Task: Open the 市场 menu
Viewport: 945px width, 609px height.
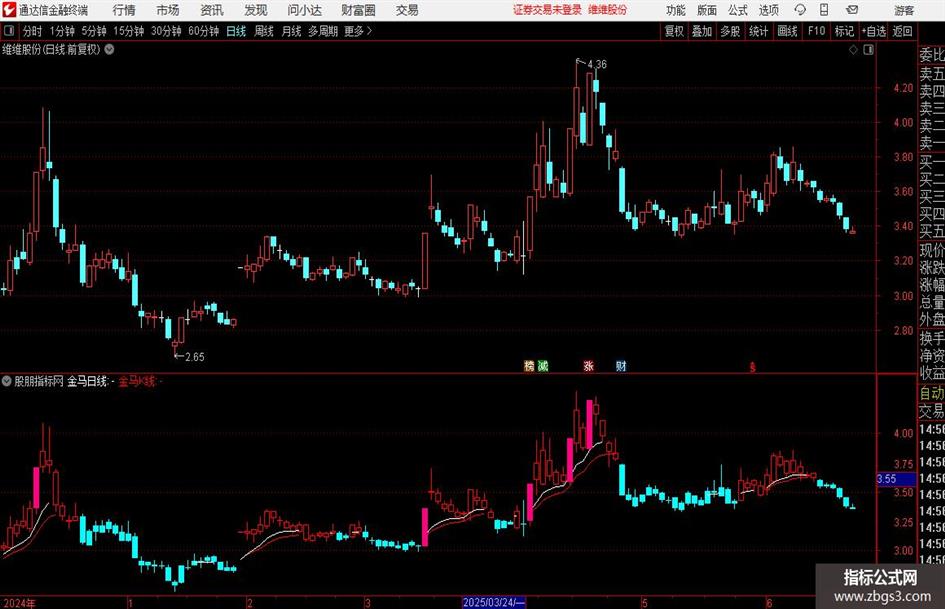Action: [x=168, y=10]
